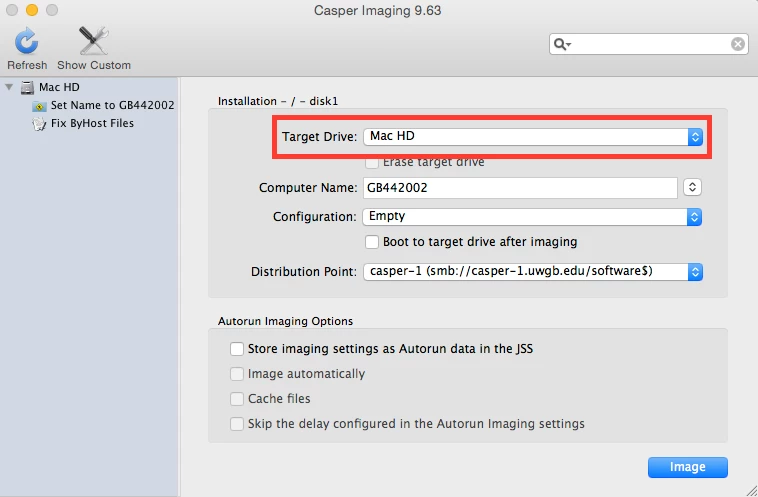Viewport: 758px width, 497px height.
Task: Click the blue Image button
Action: (687, 467)
